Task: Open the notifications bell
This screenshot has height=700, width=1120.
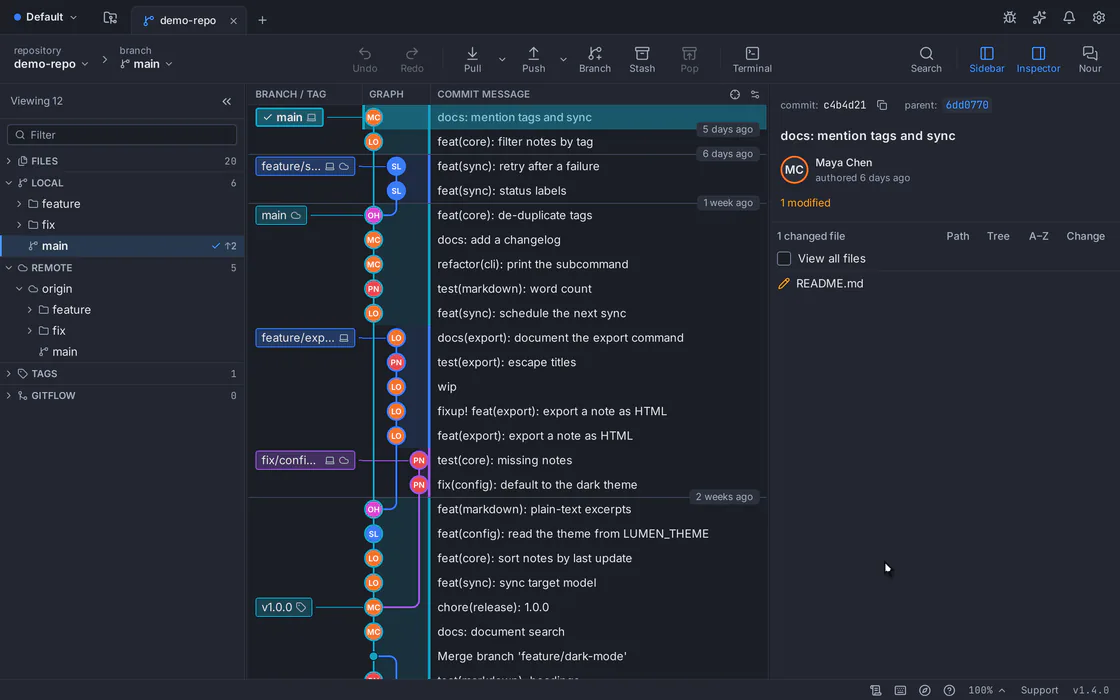Action: pos(1069,18)
